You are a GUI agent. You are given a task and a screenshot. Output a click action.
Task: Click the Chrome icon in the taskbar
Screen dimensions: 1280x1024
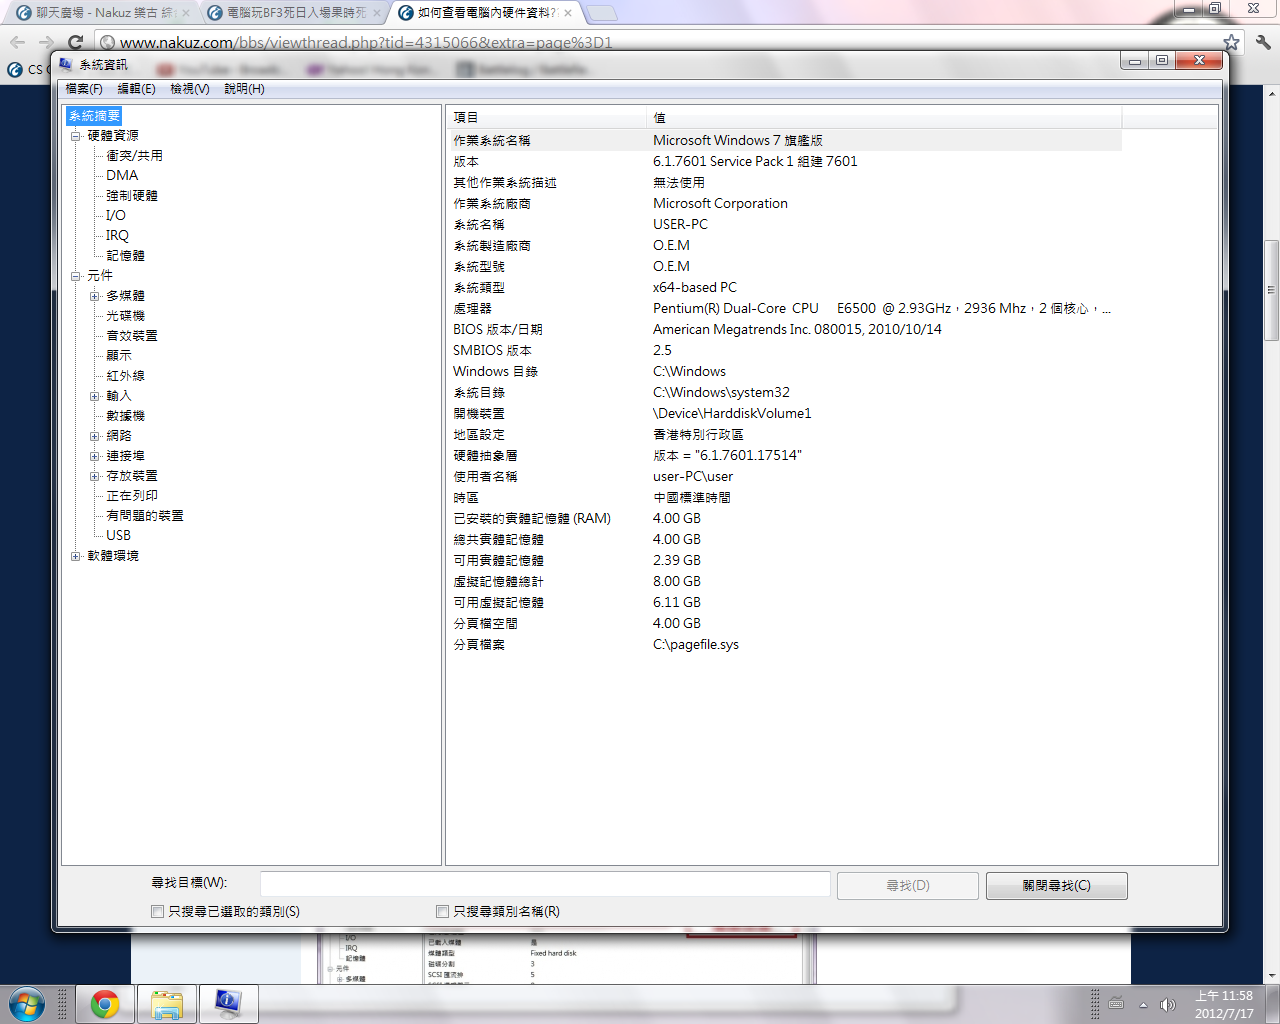coord(105,1004)
